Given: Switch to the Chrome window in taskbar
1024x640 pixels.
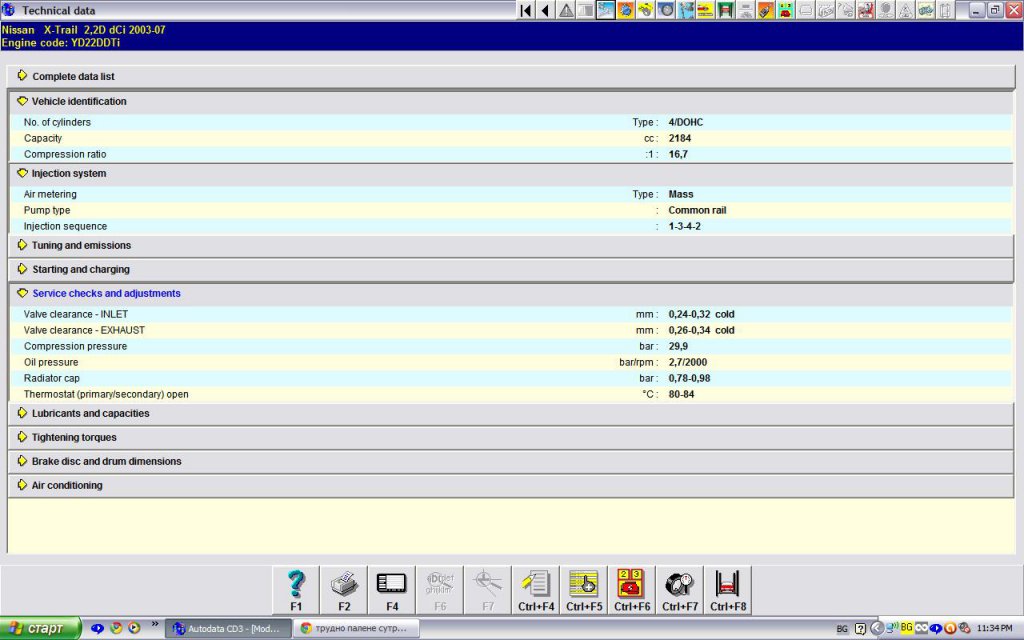Looking at the screenshot, I should [x=357, y=629].
